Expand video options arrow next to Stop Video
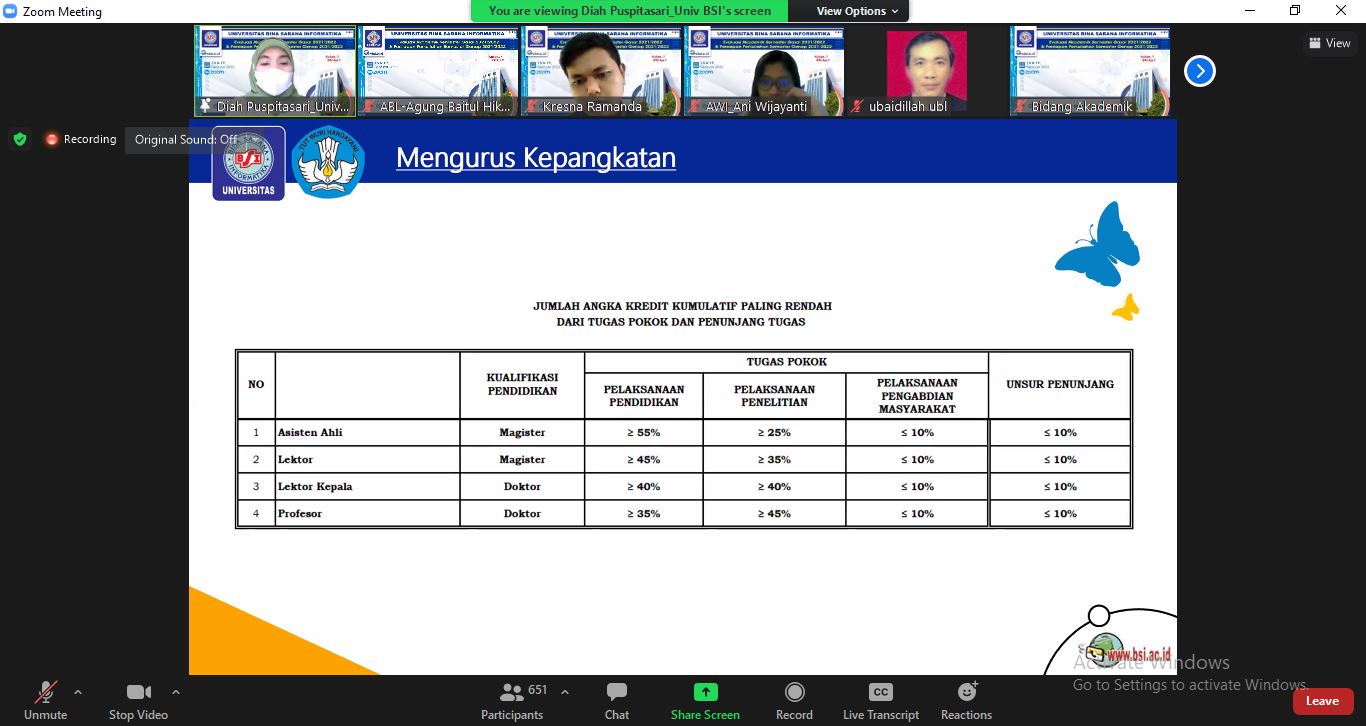The image size is (1366, 726). point(176,692)
